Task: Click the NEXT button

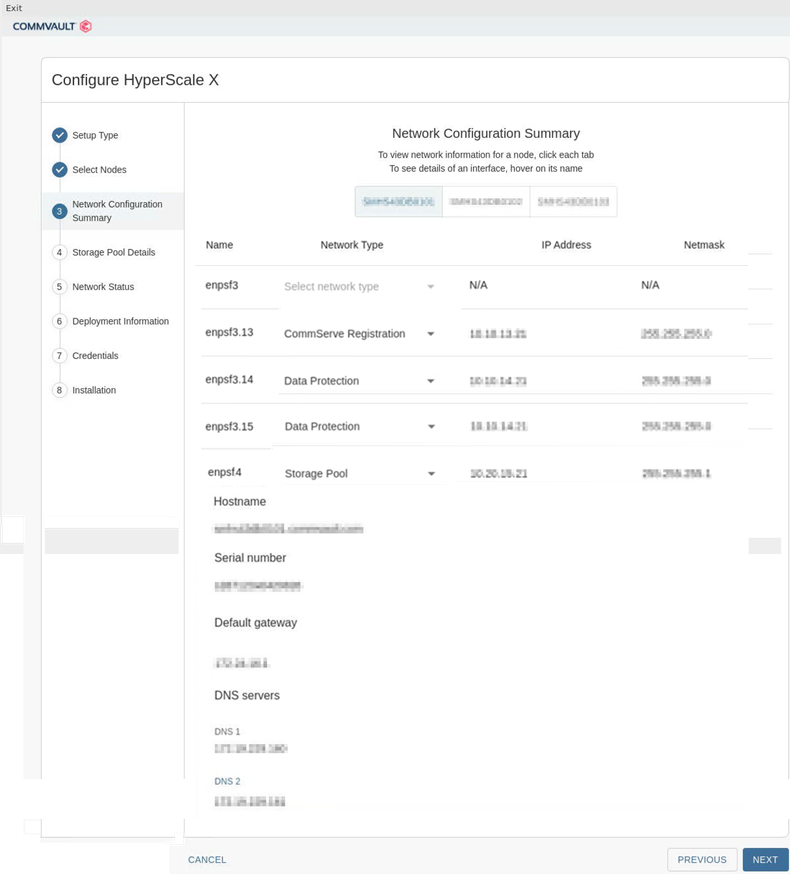Action: (x=765, y=860)
